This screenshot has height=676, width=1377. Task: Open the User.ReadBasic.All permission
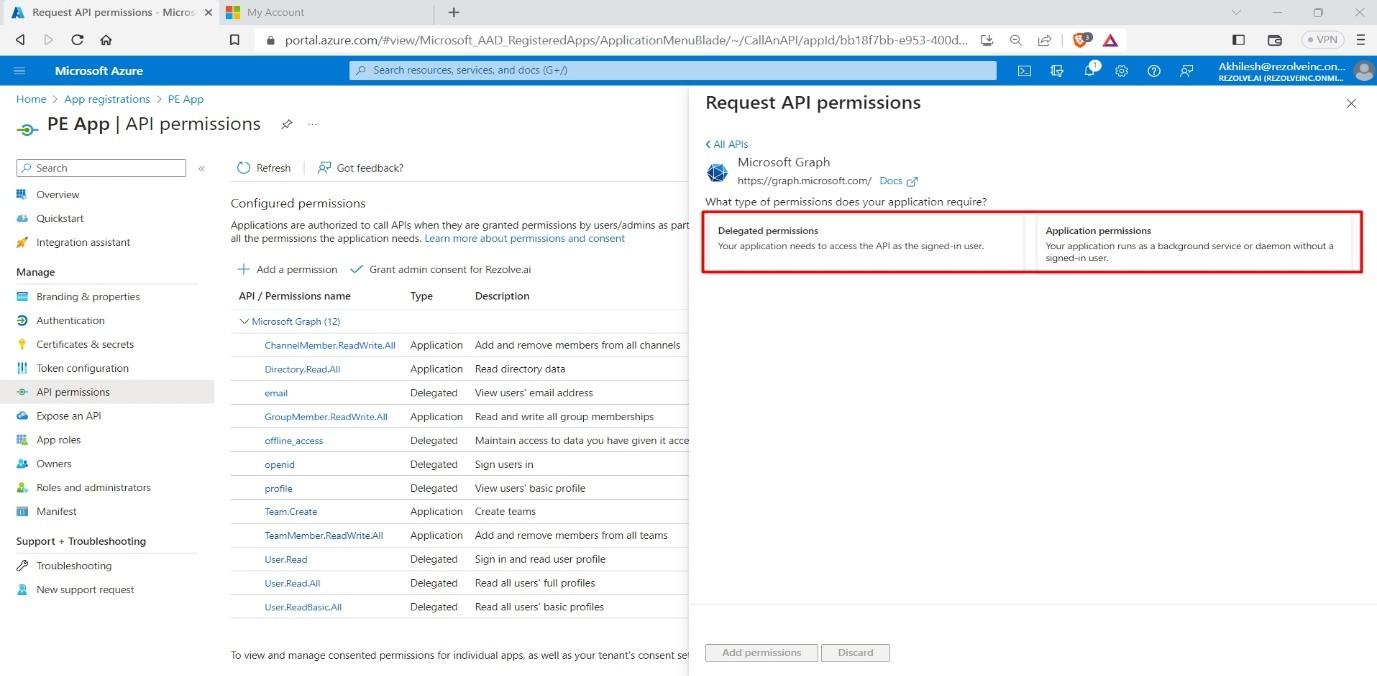click(x=303, y=607)
